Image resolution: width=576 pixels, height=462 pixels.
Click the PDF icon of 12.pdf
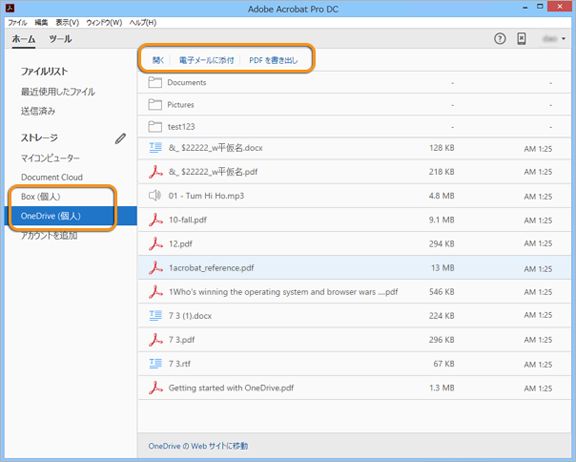pyautogui.click(x=155, y=244)
